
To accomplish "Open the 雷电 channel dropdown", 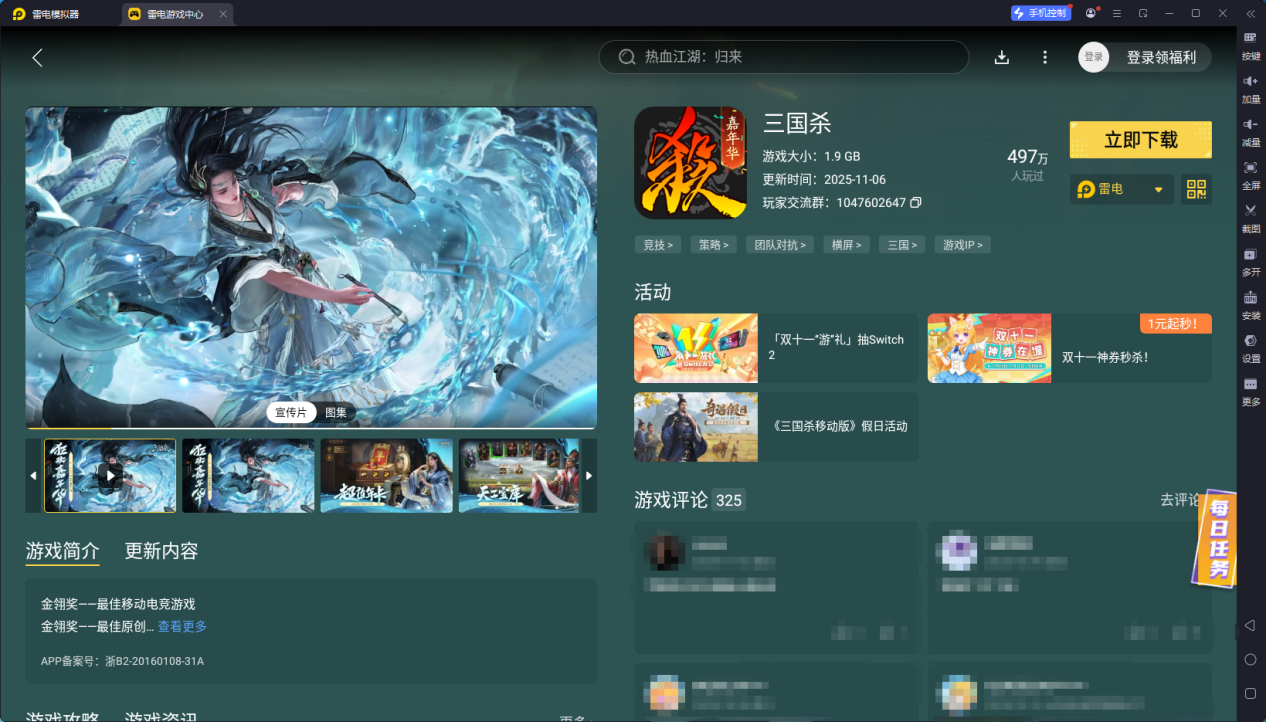I will pyautogui.click(x=1120, y=189).
